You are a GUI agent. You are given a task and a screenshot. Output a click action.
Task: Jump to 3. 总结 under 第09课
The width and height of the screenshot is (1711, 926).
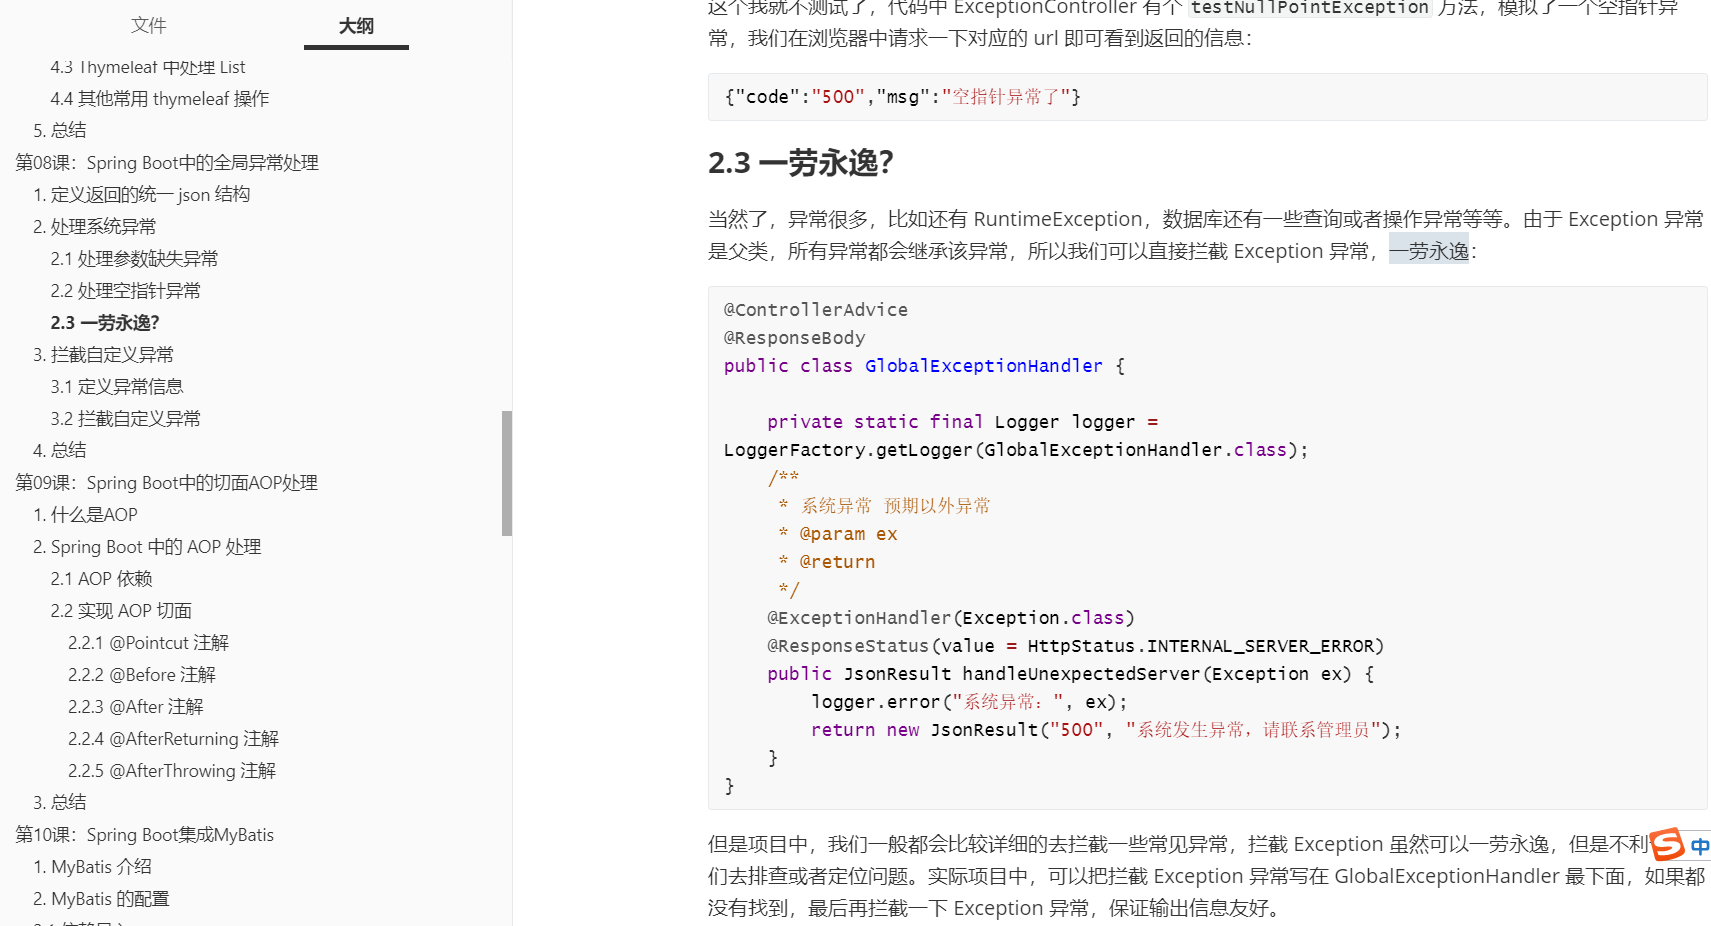(59, 803)
